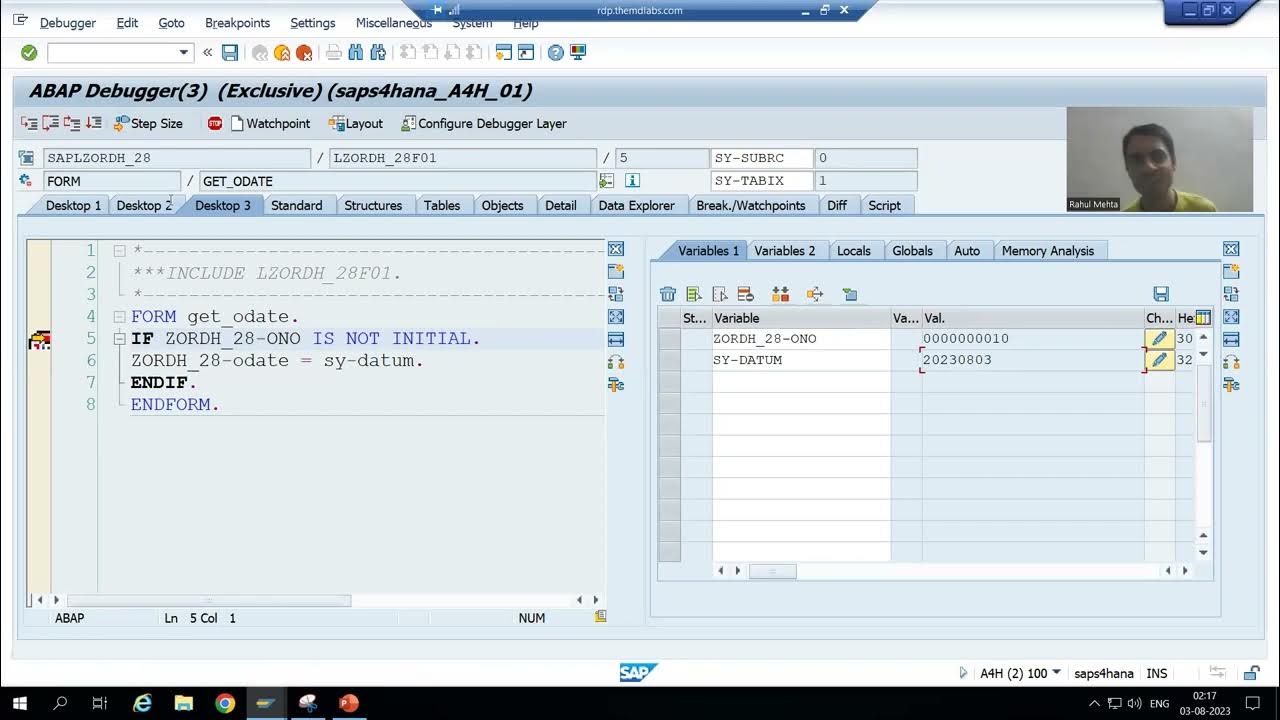Viewport: 1280px width, 720px height.
Task: Click code line ZORDH_28-odate = sy-datum
Action: 277,360
